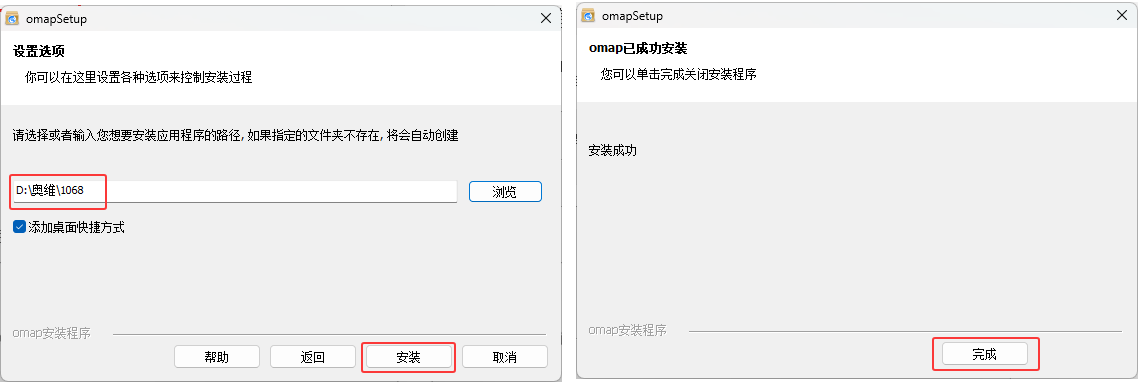
Task: Click the omapSetup icon in right window title bar
Action: click(x=589, y=15)
